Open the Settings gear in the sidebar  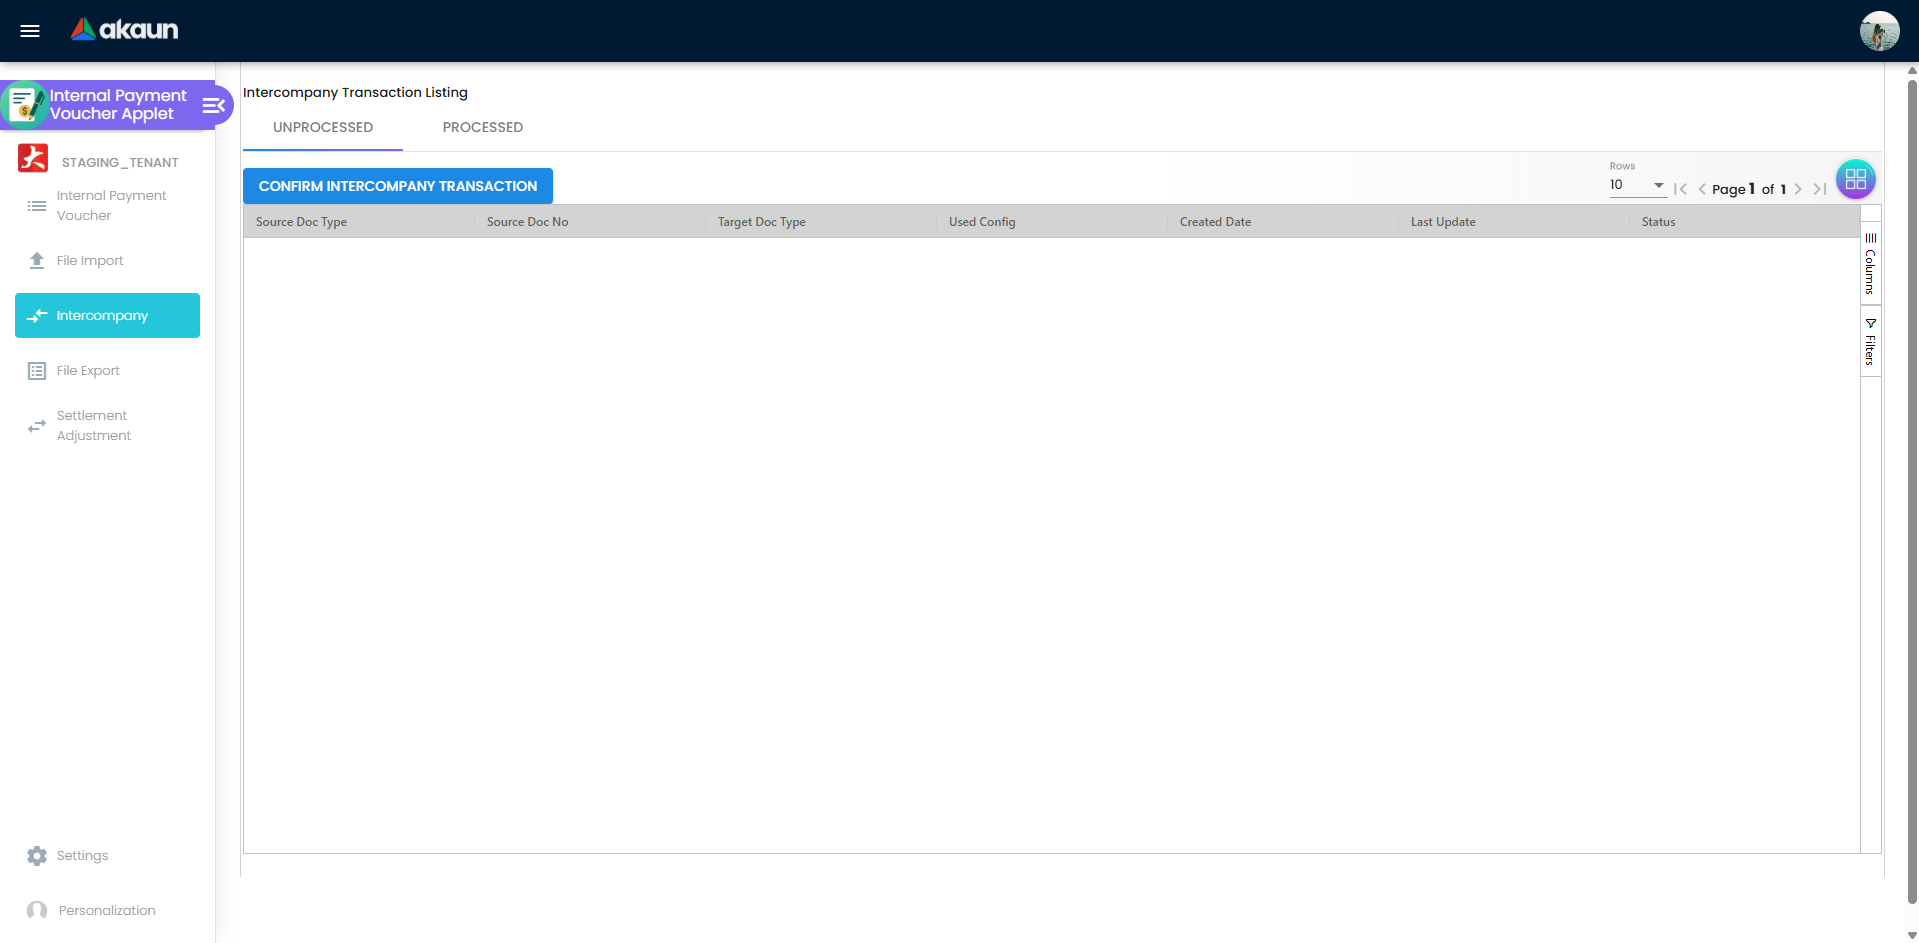click(x=37, y=856)
